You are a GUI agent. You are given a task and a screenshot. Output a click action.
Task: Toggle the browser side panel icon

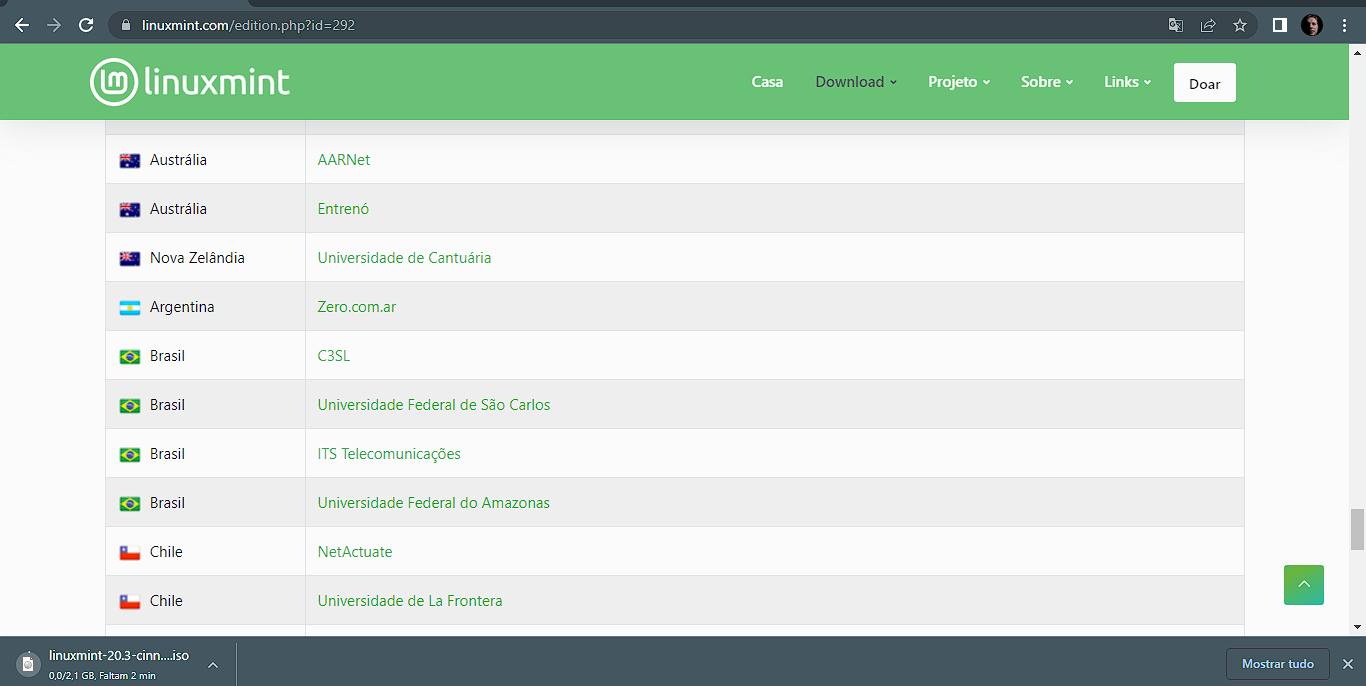point(1280,25)
